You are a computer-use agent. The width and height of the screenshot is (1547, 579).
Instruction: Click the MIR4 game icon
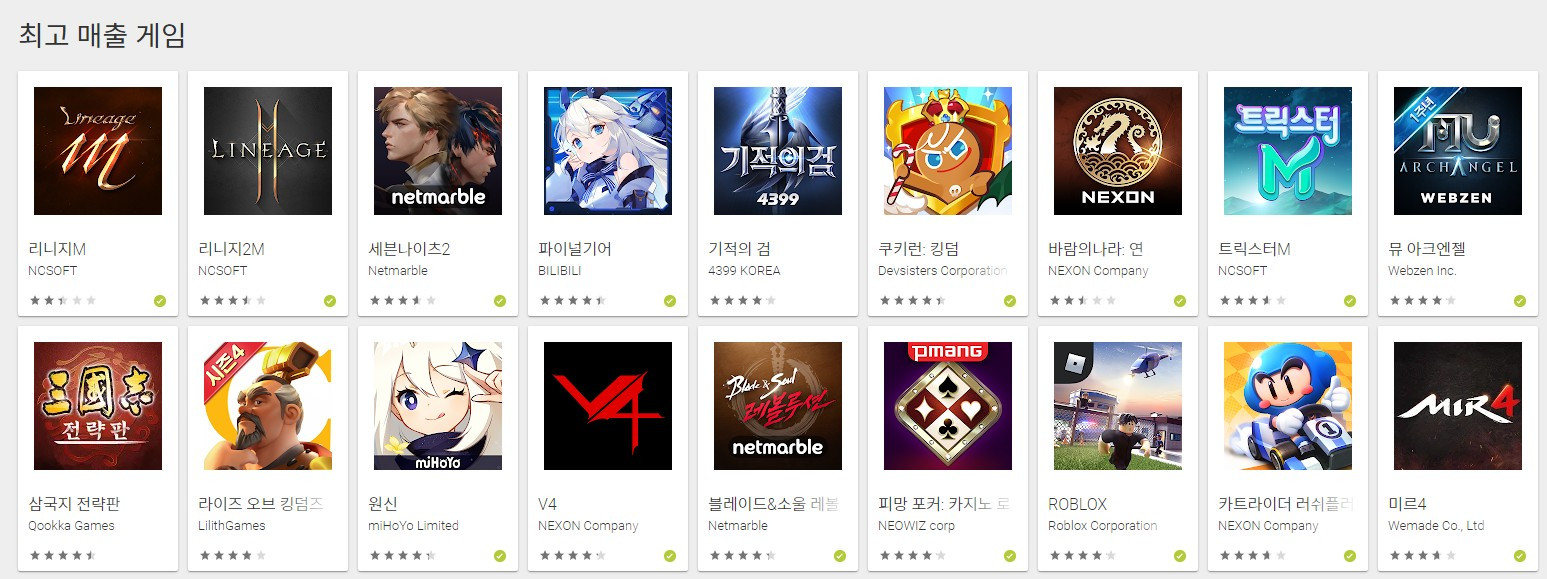1458,406
